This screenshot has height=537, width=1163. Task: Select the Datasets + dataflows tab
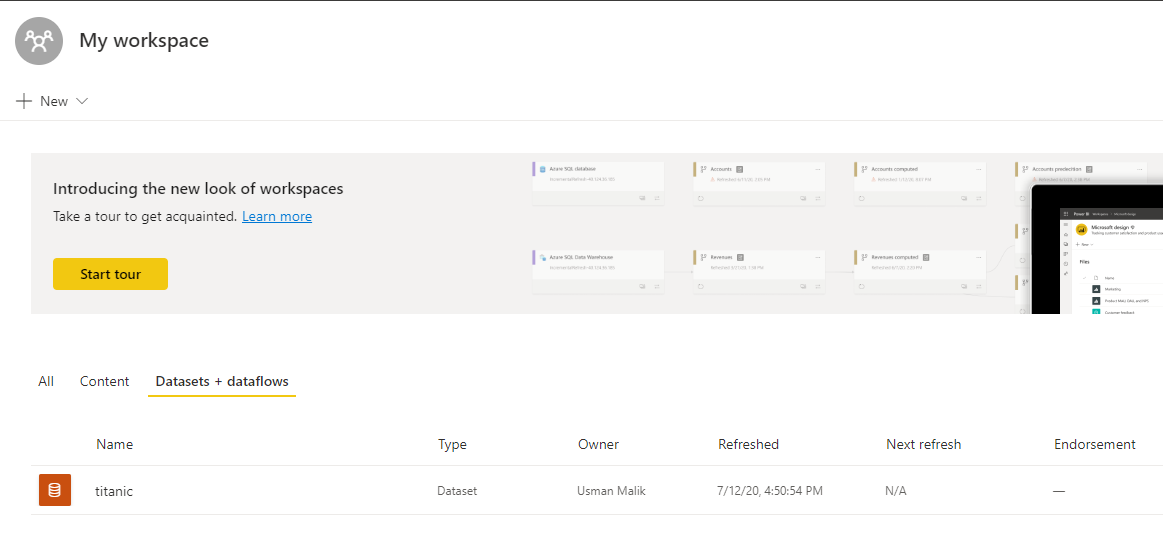point(222,381)
